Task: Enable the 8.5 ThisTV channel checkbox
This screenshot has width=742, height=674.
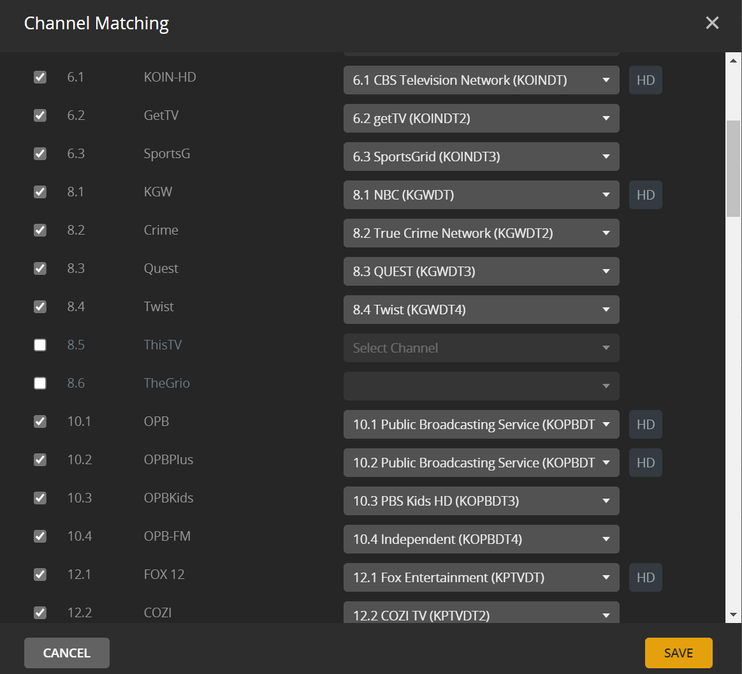Action: tap(40, 345)
